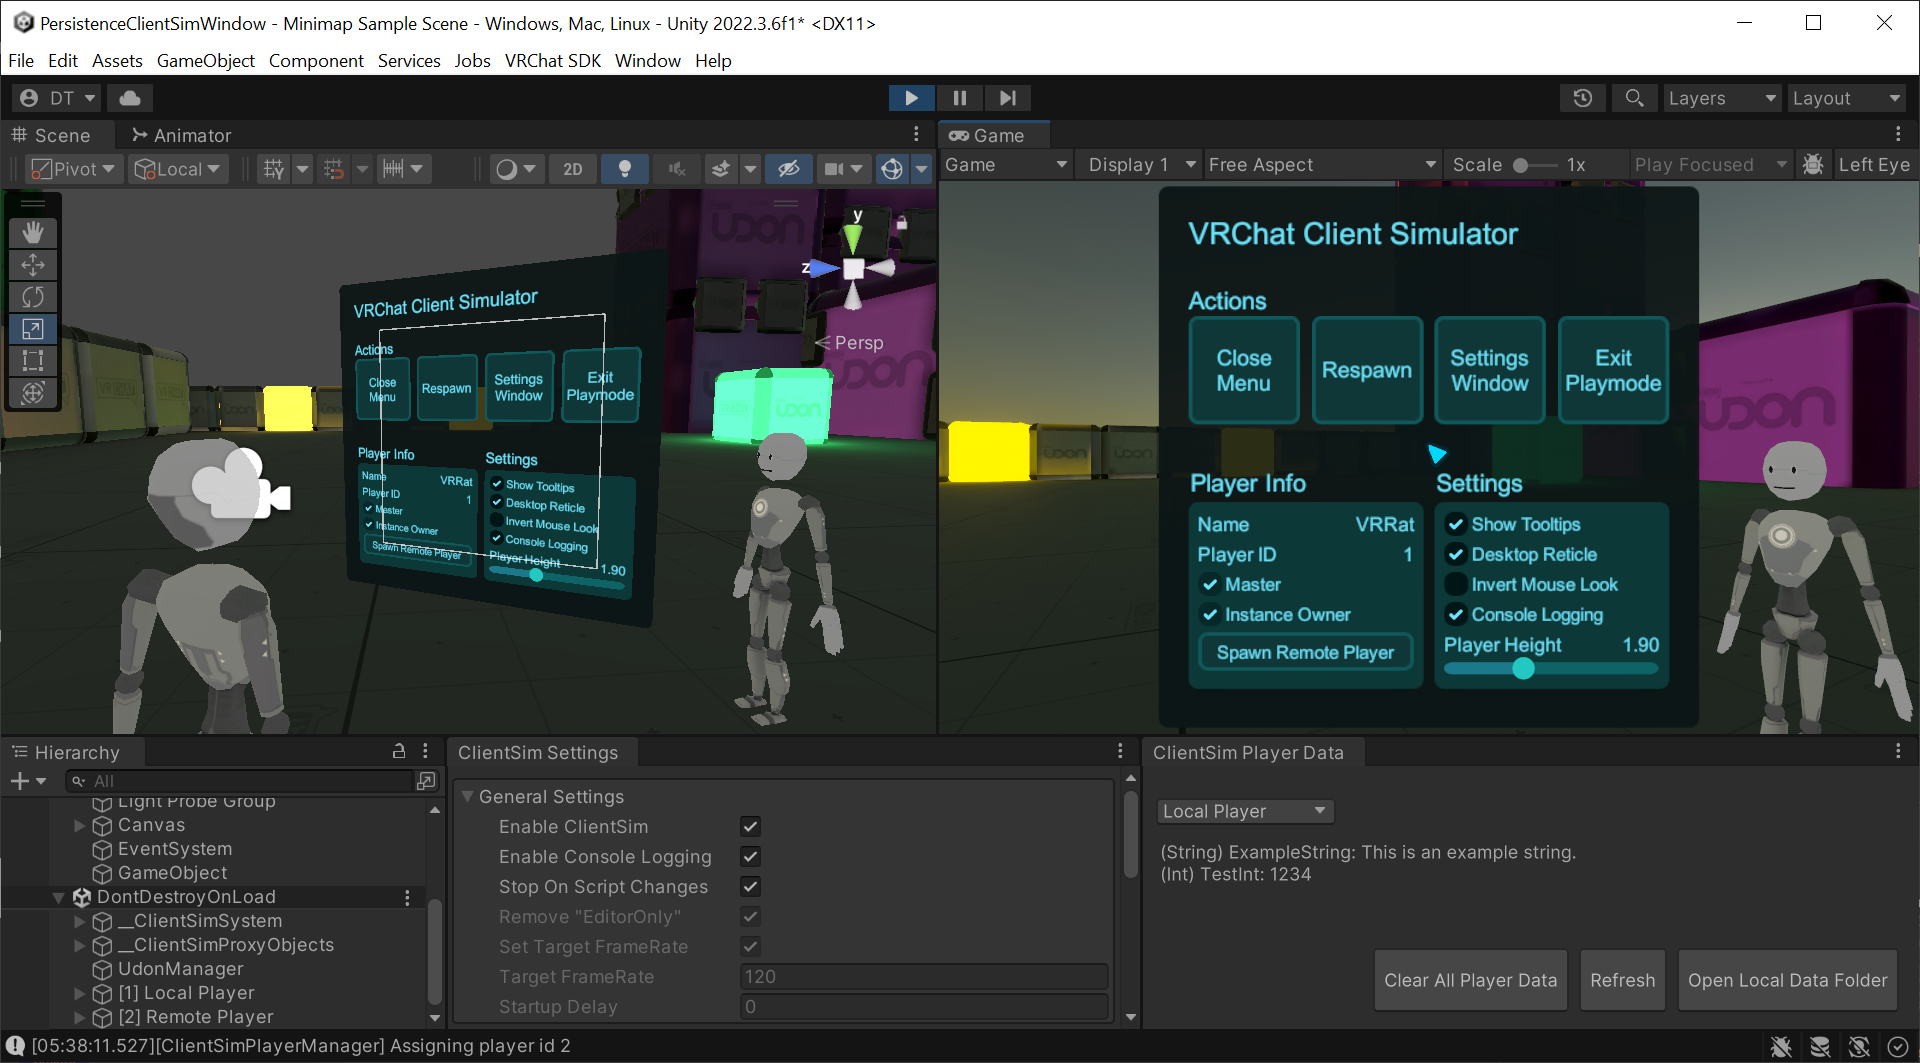Click Open Local Data Folder button
Viewport: 1920px width, 1063px height.
click(x=1787, y=980)
